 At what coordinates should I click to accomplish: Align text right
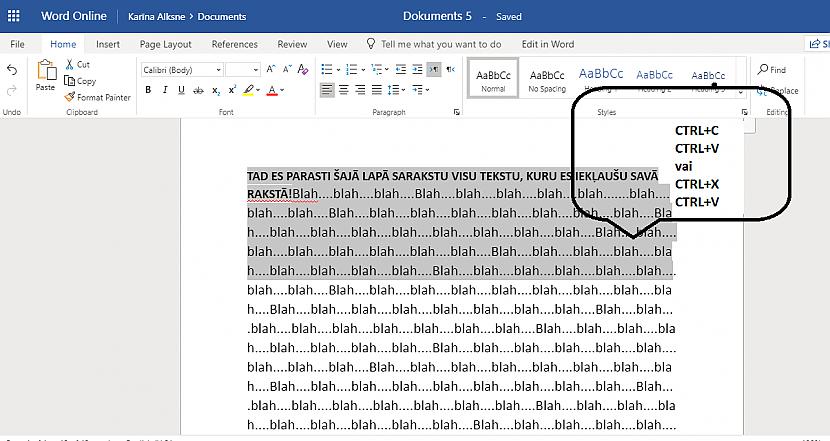coord(360,90)
